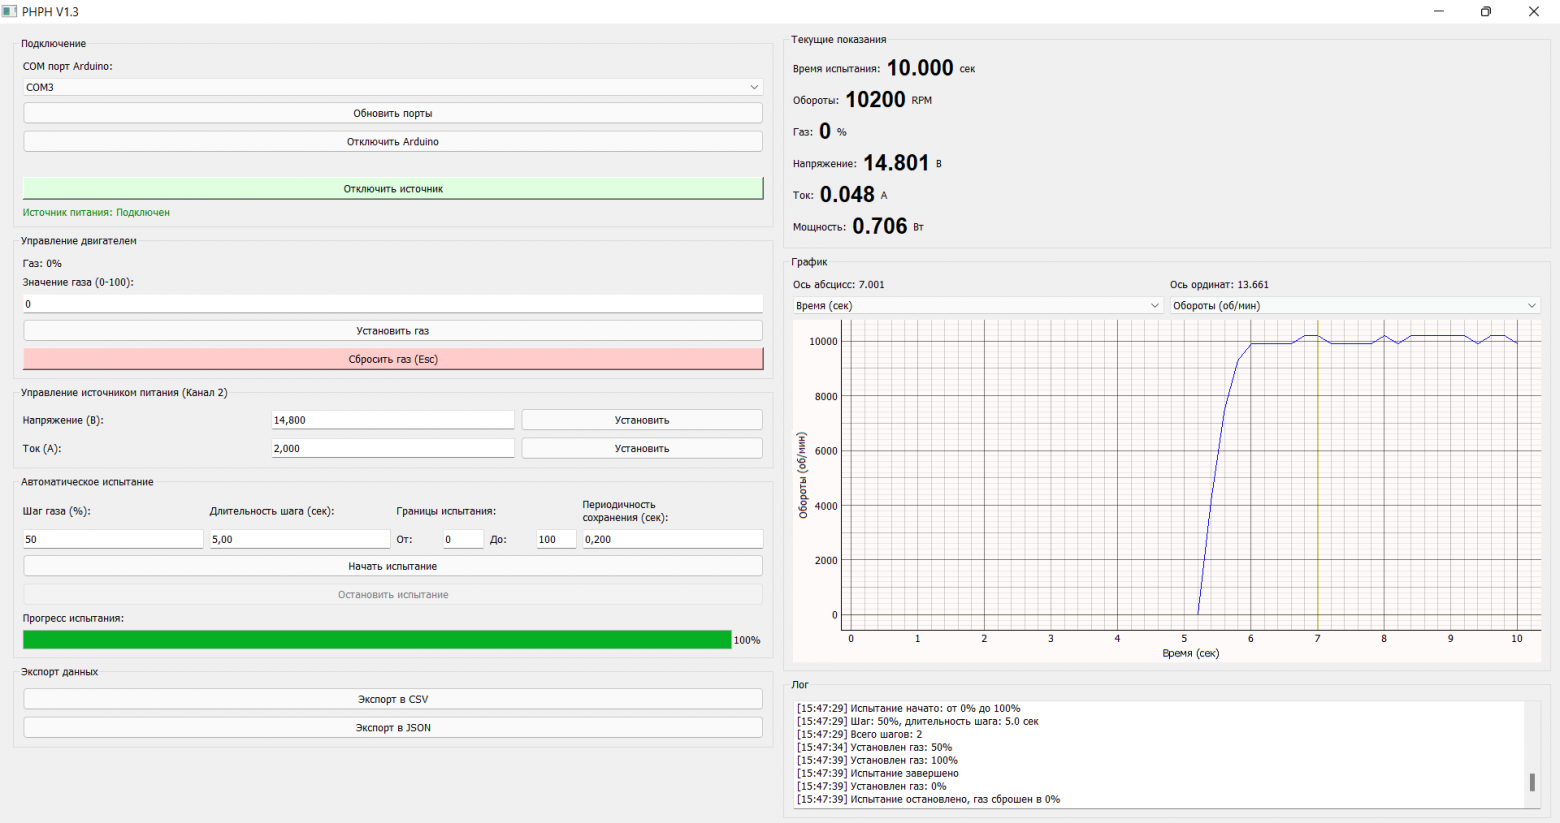Click the Газ: 0% label in motor control
This screenshot has height=823, width=1560.
pyautogui.click(x=42, y=263)
